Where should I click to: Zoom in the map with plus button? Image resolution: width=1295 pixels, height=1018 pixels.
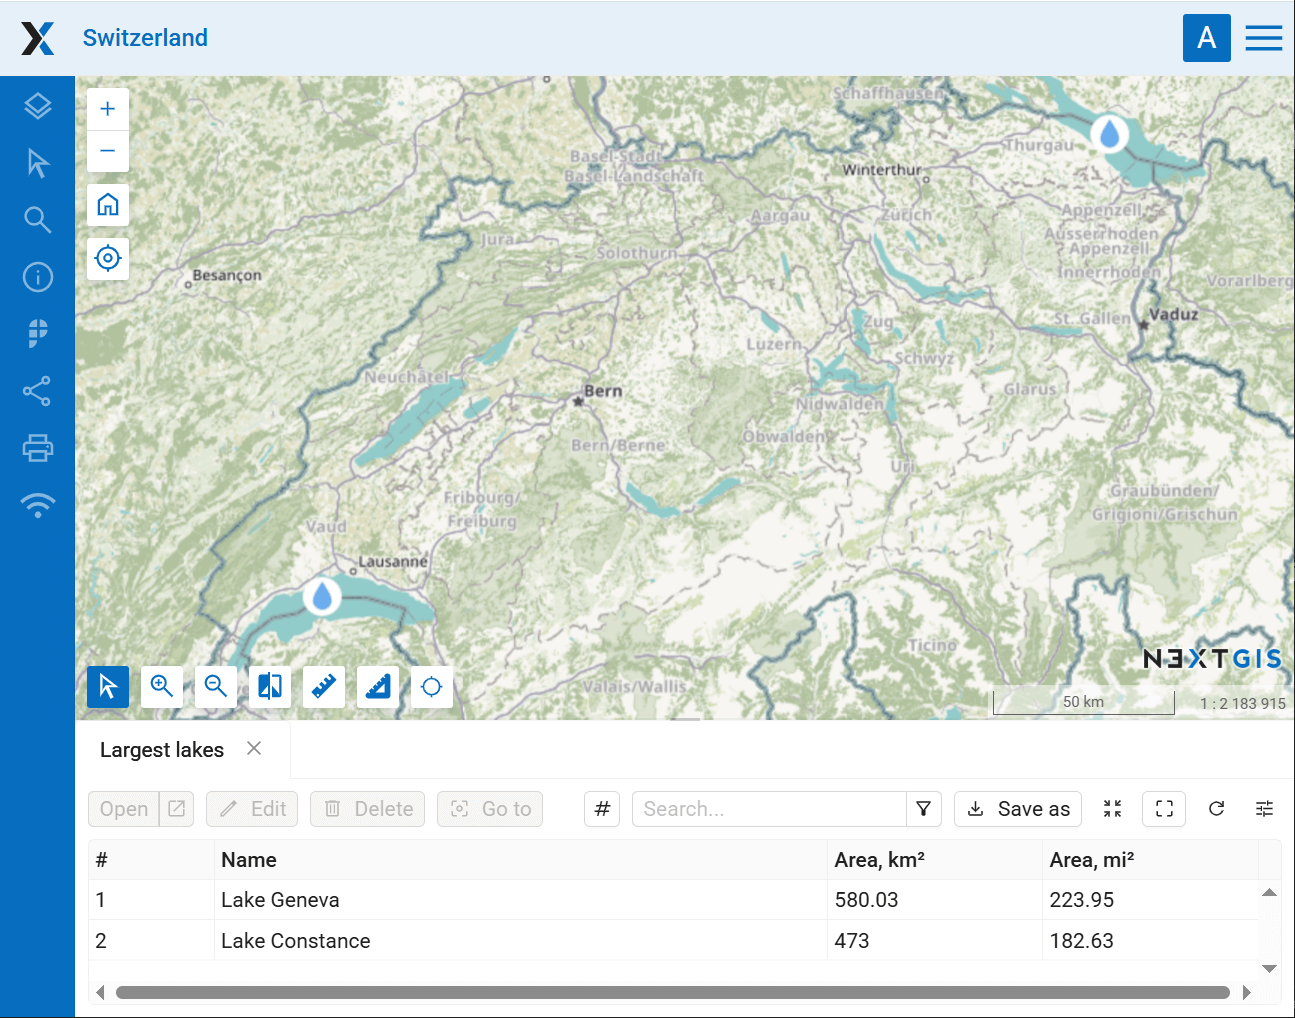pos(108,109)
